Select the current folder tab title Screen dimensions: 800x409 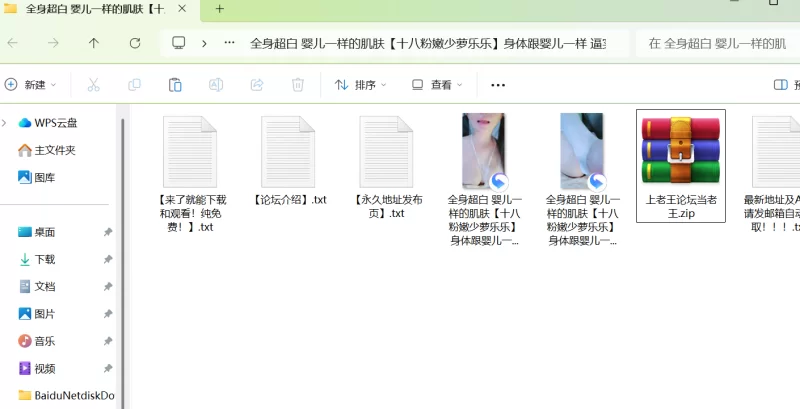[x=95, y=9]
